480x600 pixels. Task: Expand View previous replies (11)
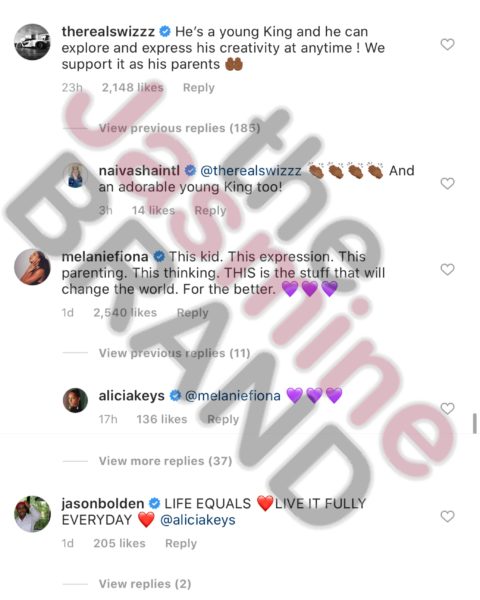(x=175, y=353)
